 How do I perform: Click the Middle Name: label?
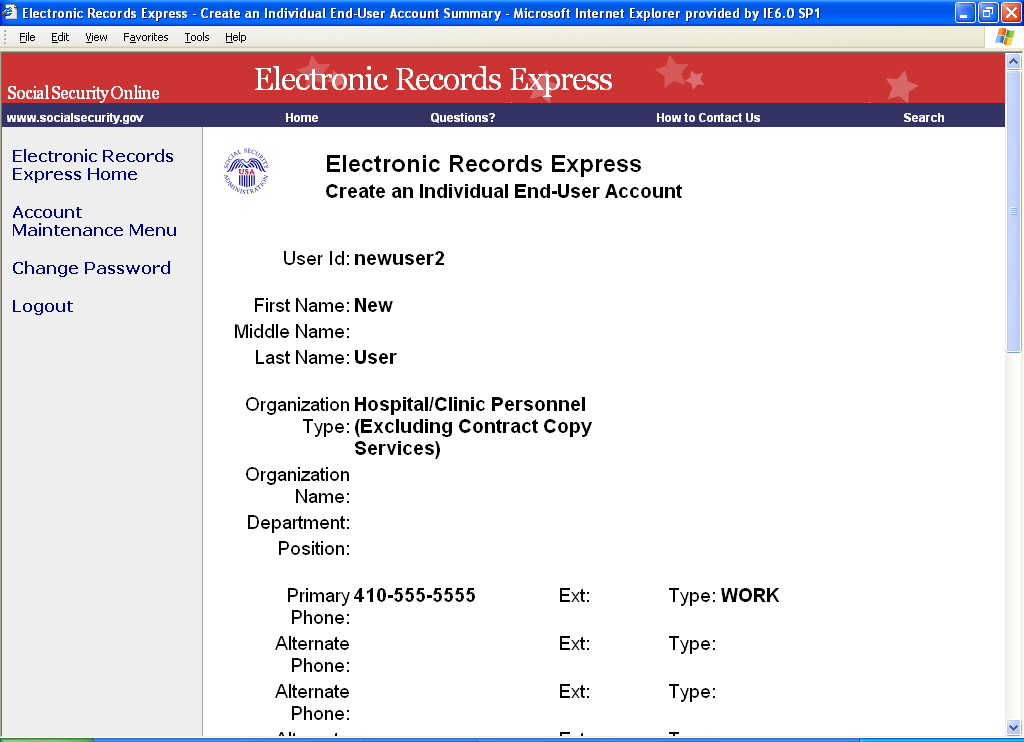pos(292,332)
